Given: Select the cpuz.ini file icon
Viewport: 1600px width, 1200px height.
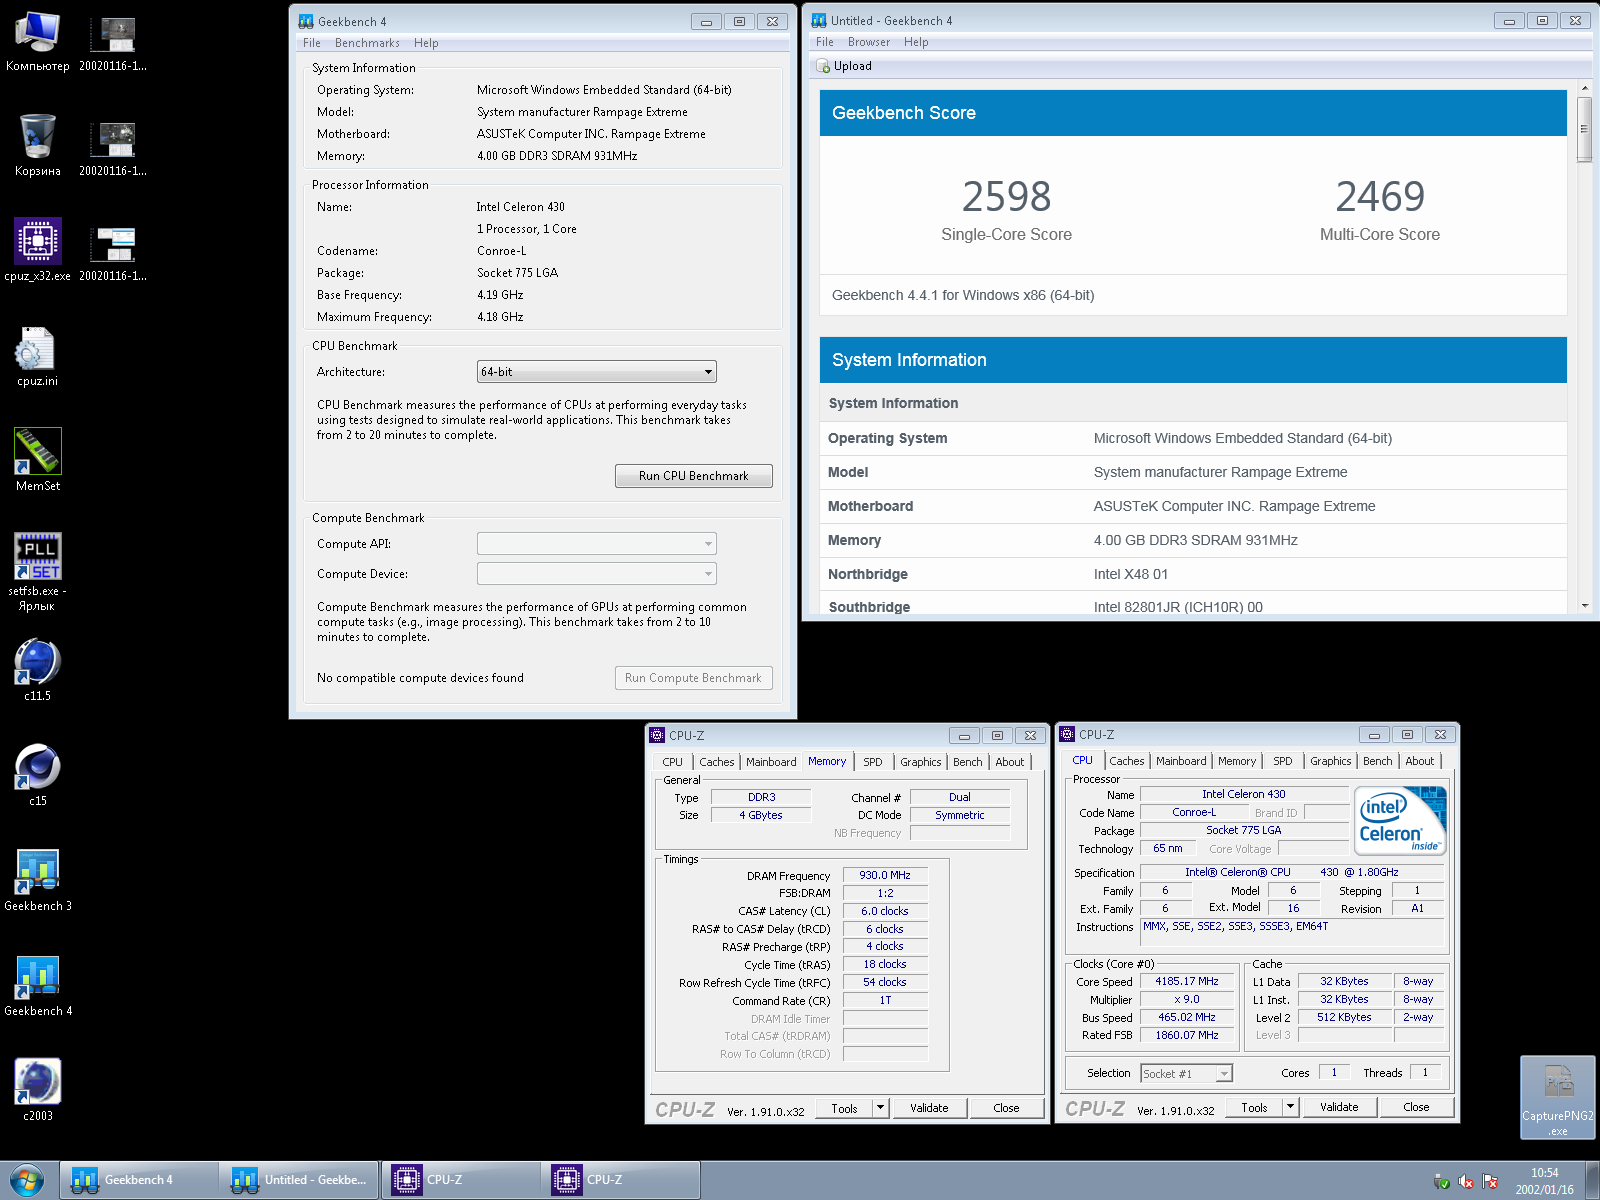Looking at the screenshot, I should point(37,356).
